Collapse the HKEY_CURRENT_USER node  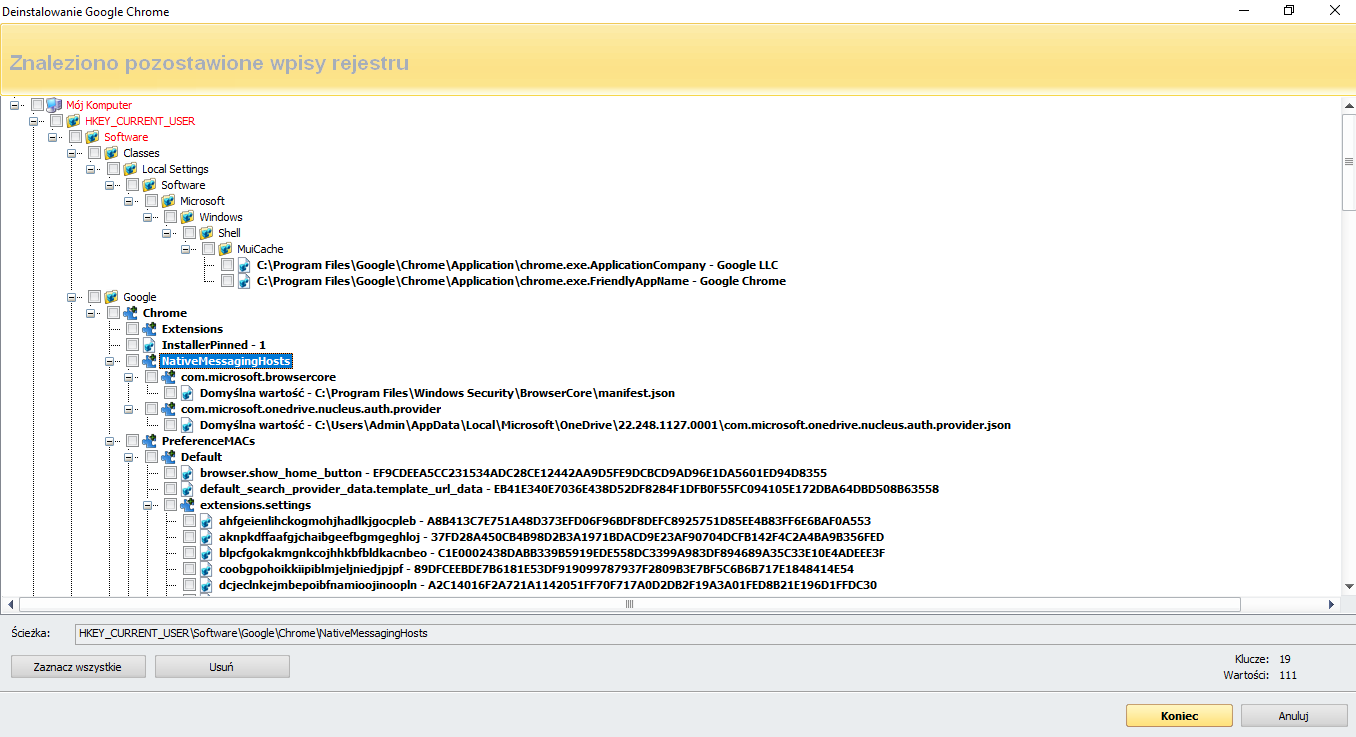[x=34, y=121]
